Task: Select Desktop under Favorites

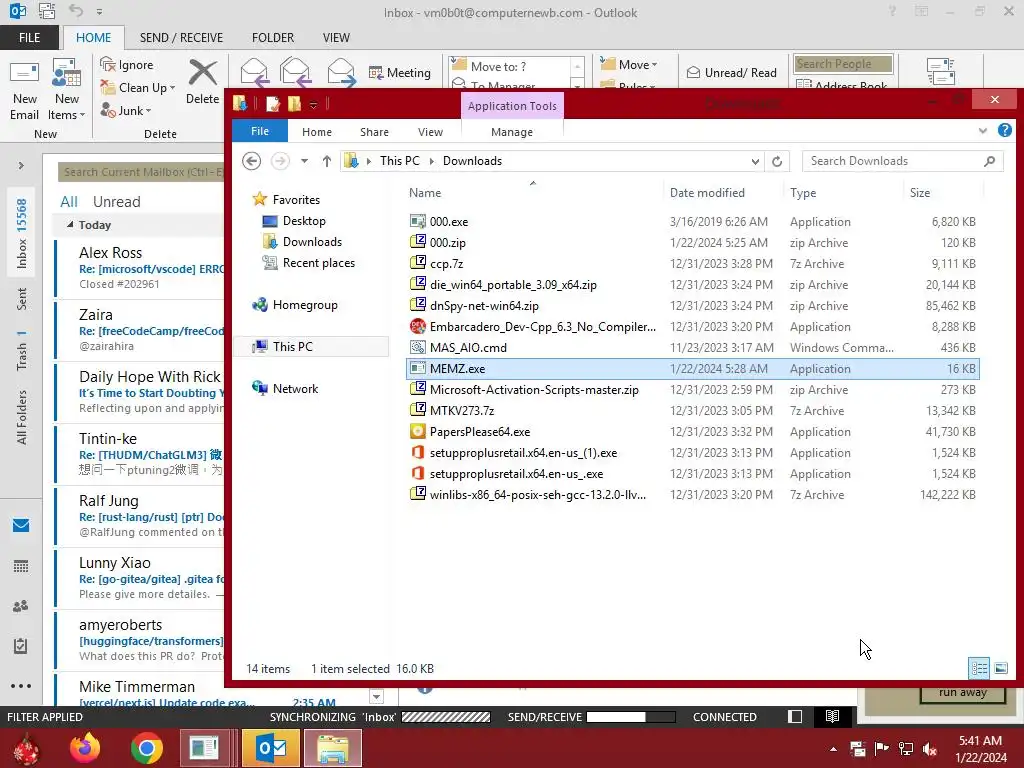Action: tap(304, 221)
